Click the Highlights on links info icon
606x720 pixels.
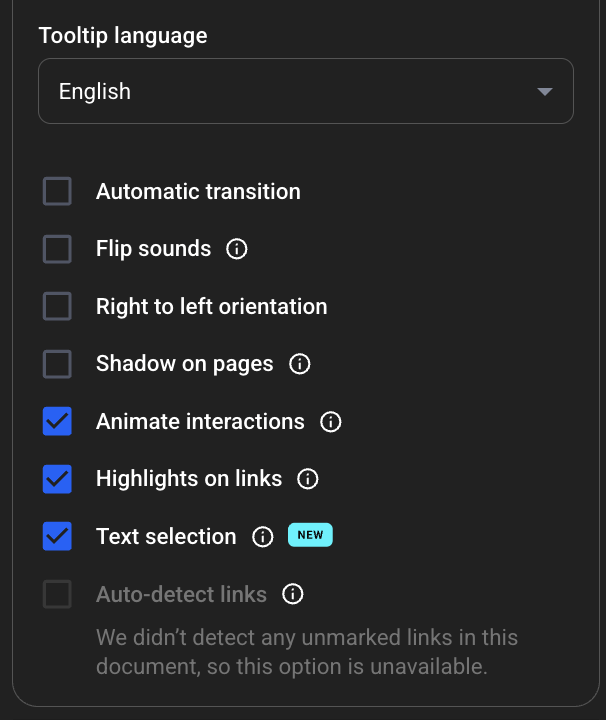tap(308, 479)
